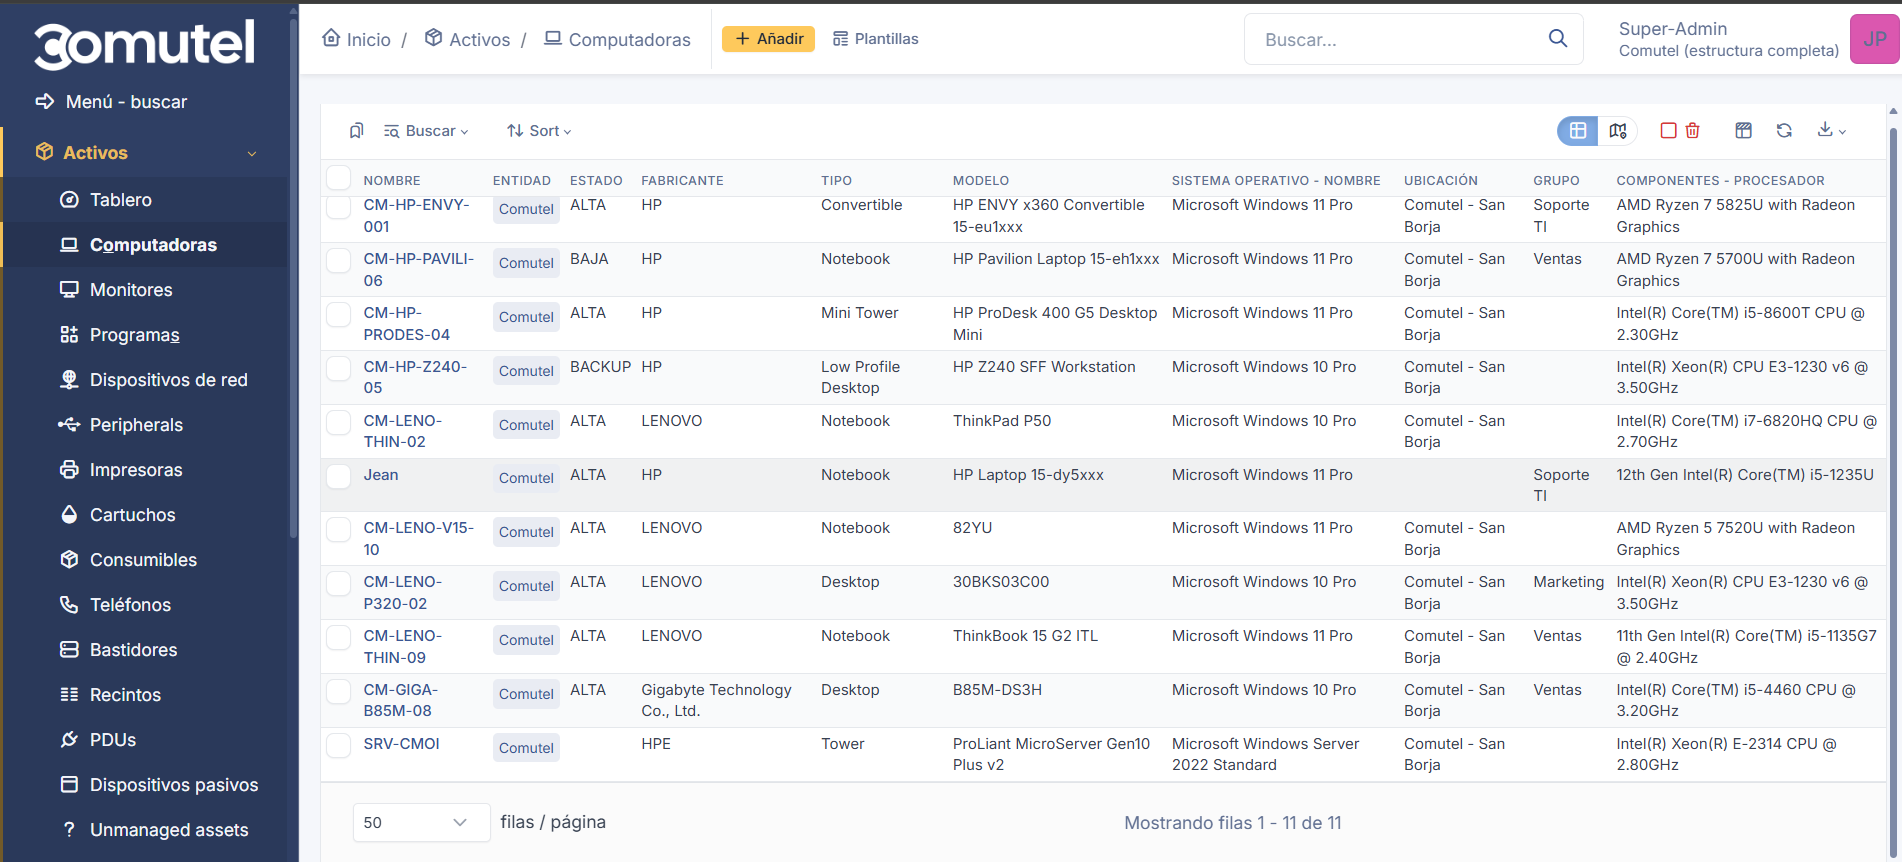Open Peripherals in sidebar
Screen dimensions: 1902x862
(121, 425)
